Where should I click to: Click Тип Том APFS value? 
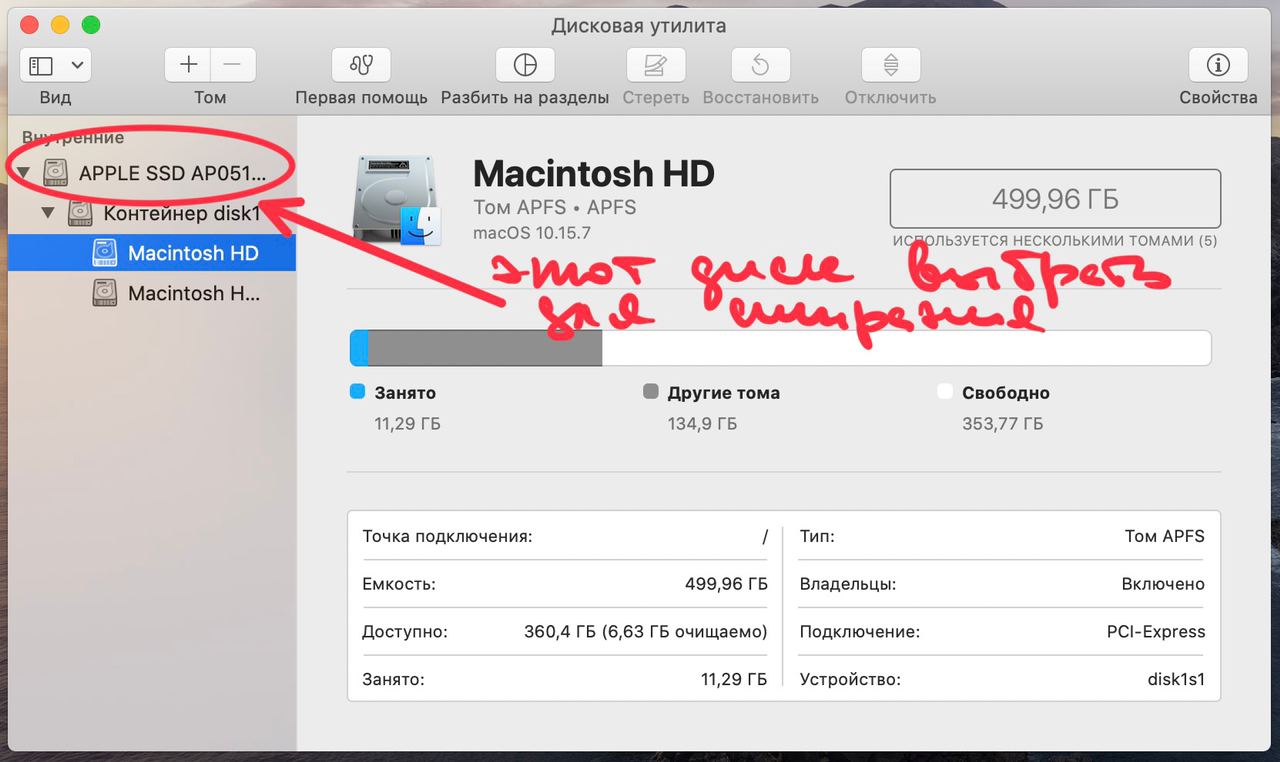coord(1165,536)
